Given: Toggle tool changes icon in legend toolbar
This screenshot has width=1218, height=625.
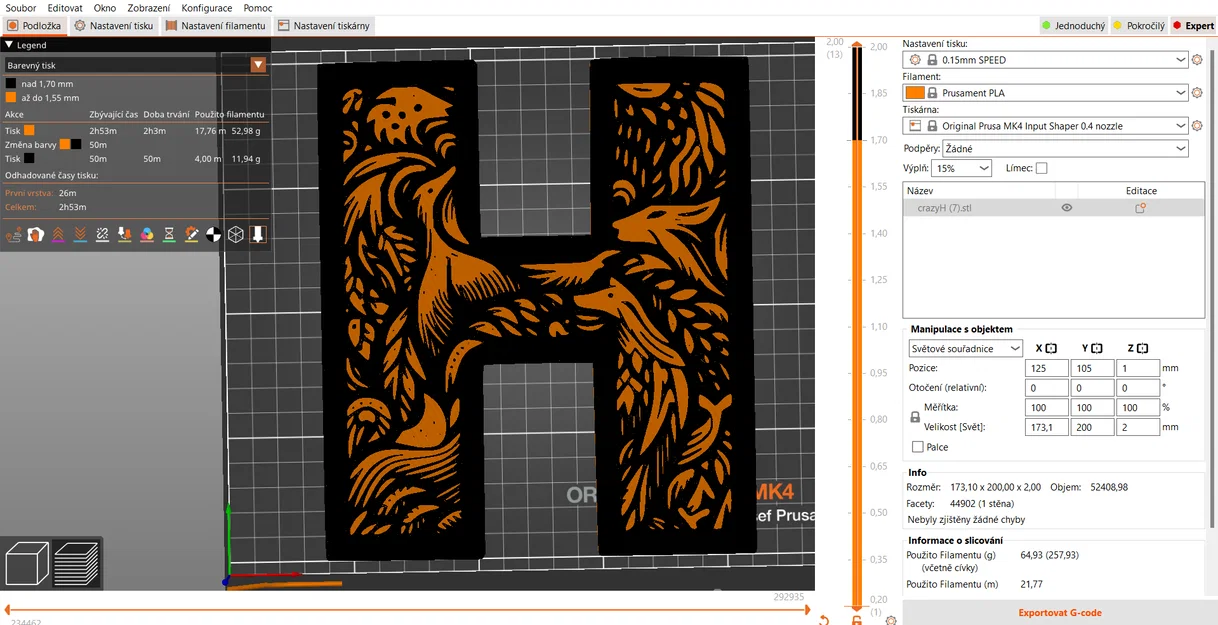Looking at the screenshot, I should point(125,234).
